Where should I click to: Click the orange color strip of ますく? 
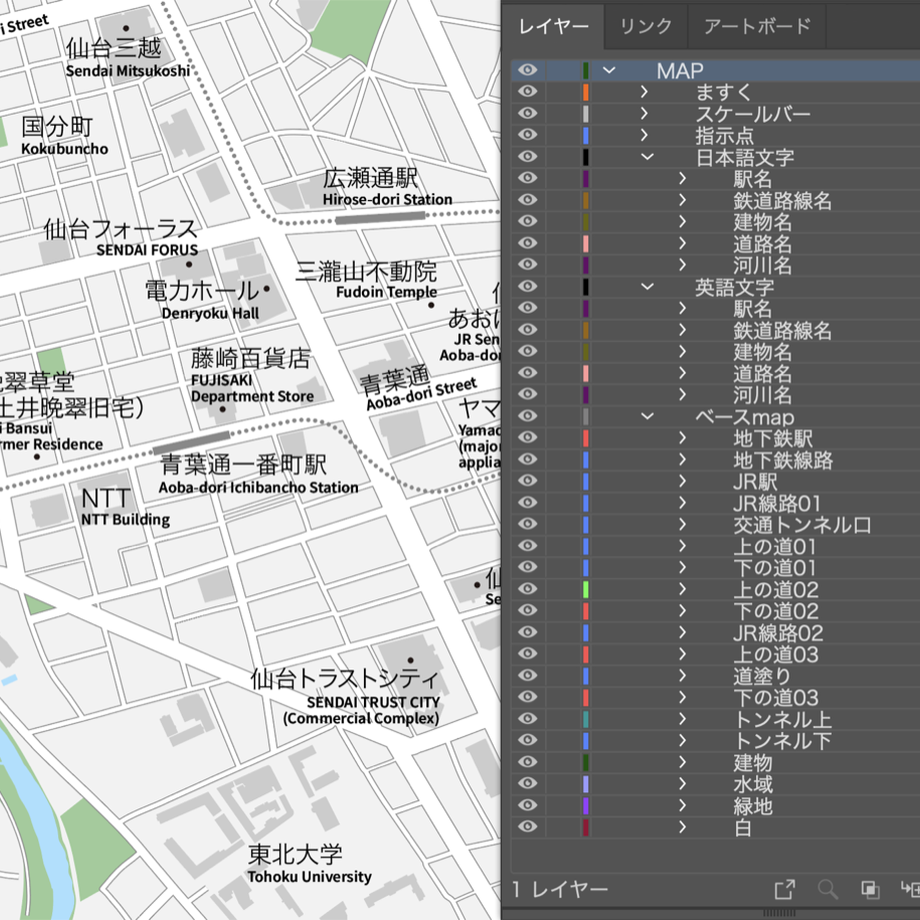[586, 92]
